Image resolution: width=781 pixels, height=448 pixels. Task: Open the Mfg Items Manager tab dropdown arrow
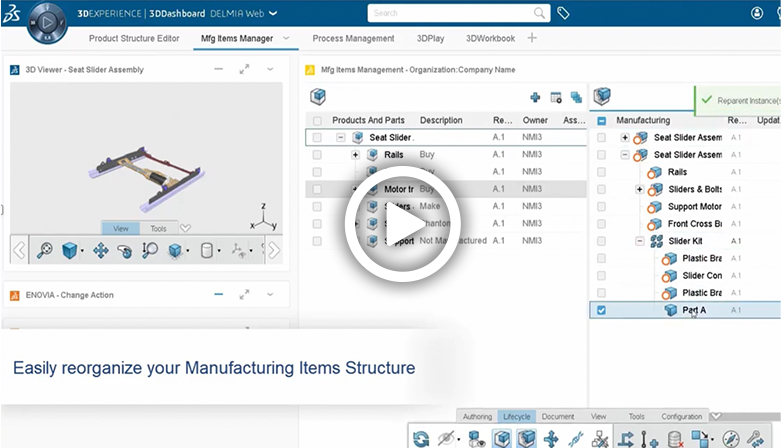(286, 38)
